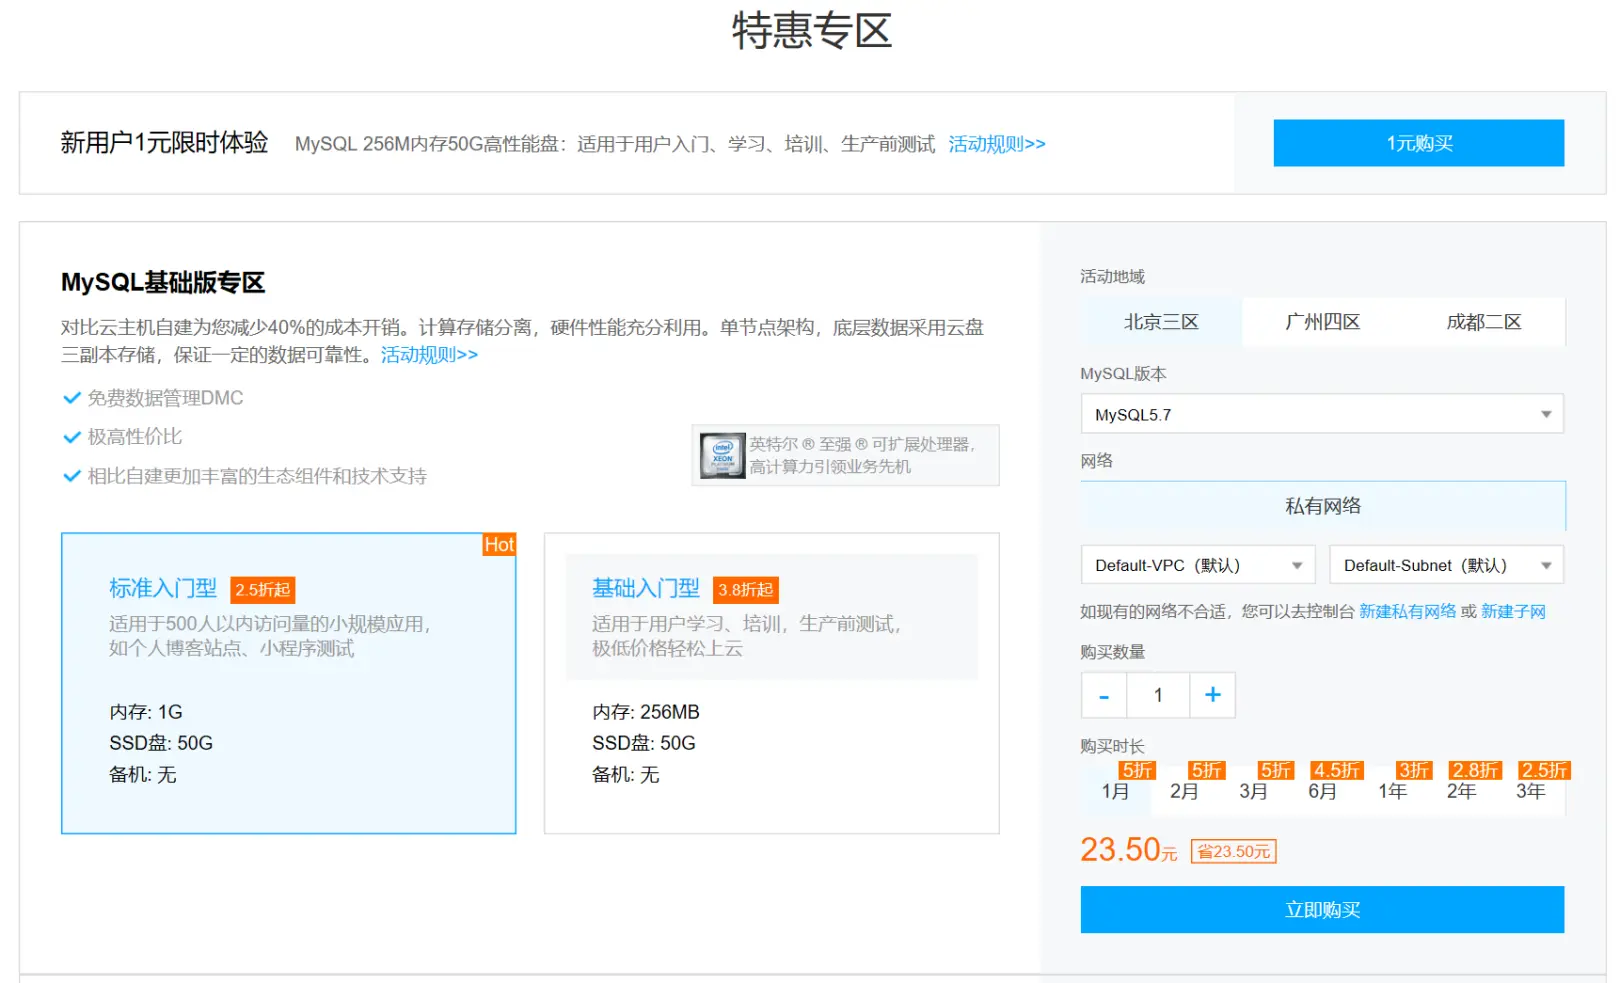The height and width of the screenshot is (983, 1620).
Task: Click the 2.5折 badge above 3年
Action: (x=1544, y=770)
